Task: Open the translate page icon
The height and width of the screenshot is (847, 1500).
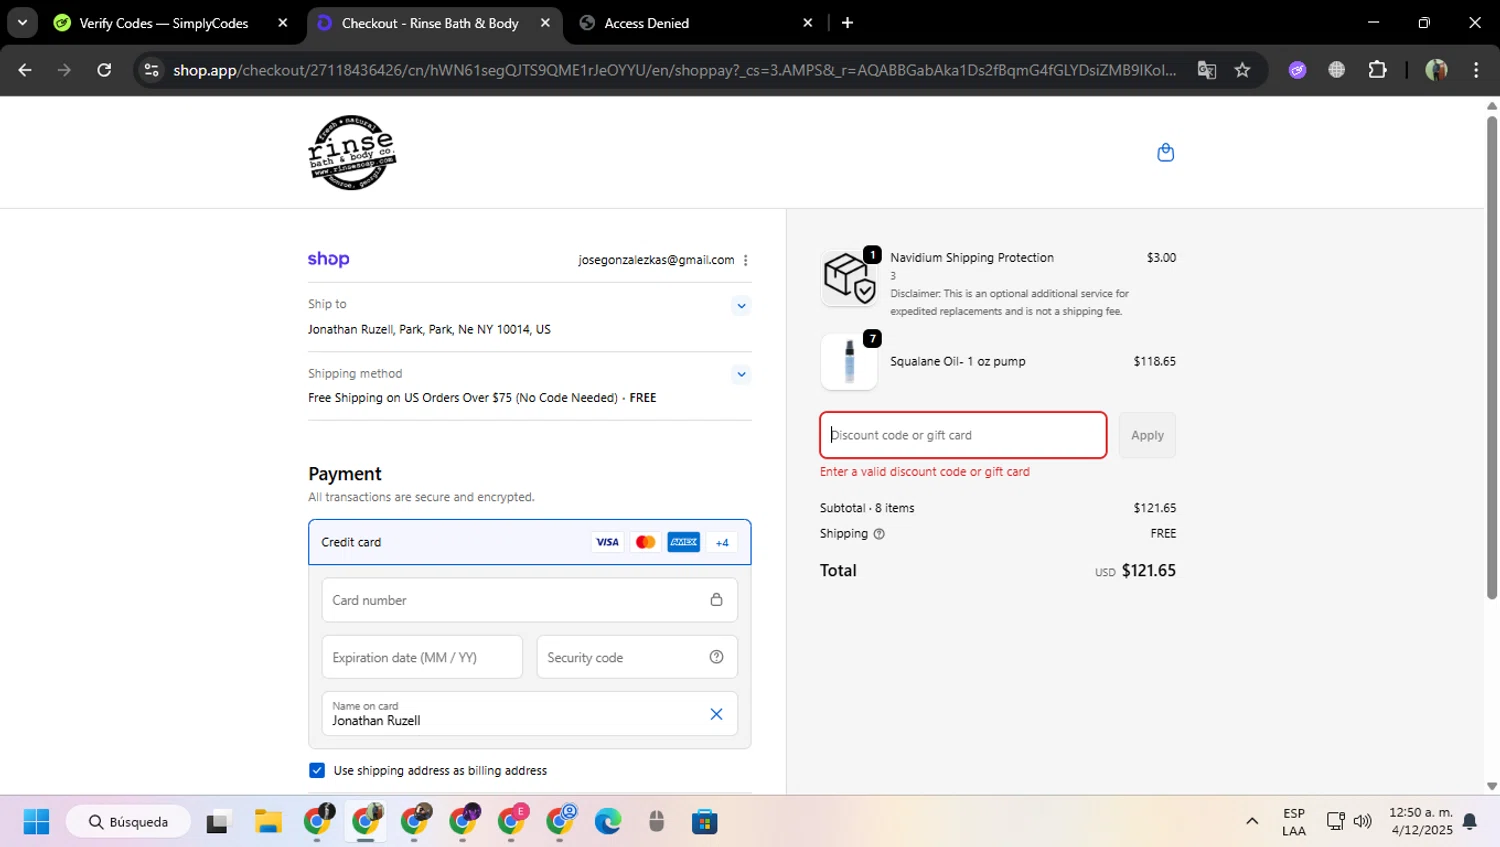Action: [x=1207, y=70]
